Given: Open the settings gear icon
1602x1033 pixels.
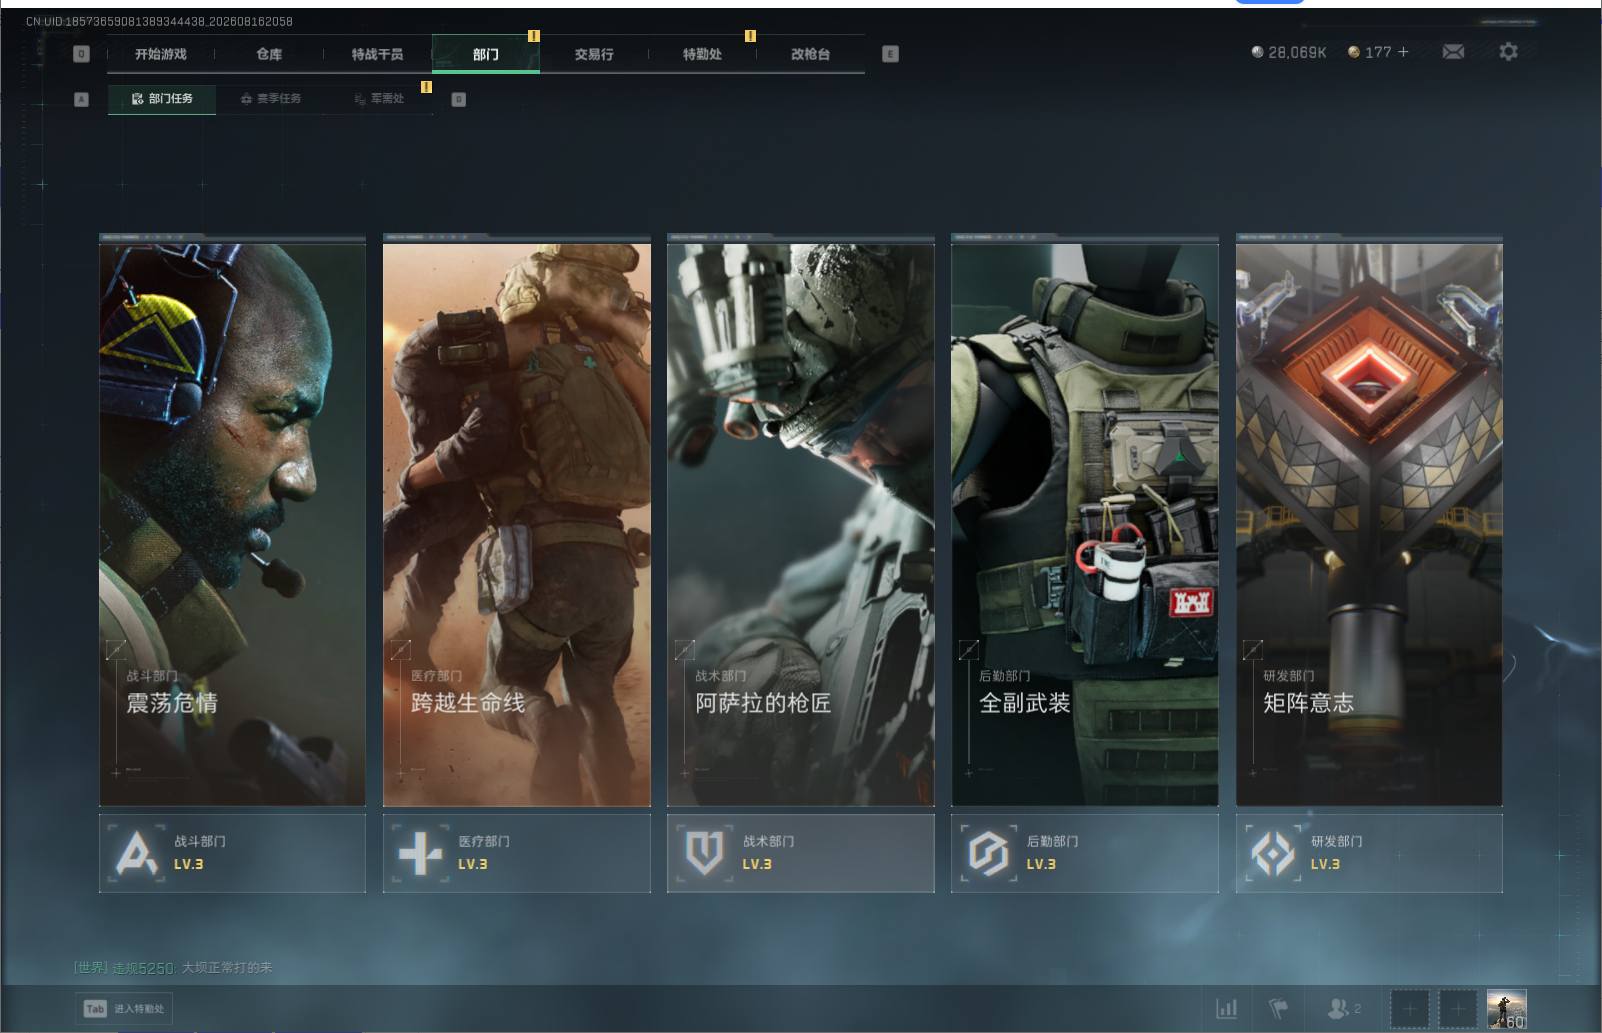Looking at the screenshot, I should (1508, 51).
